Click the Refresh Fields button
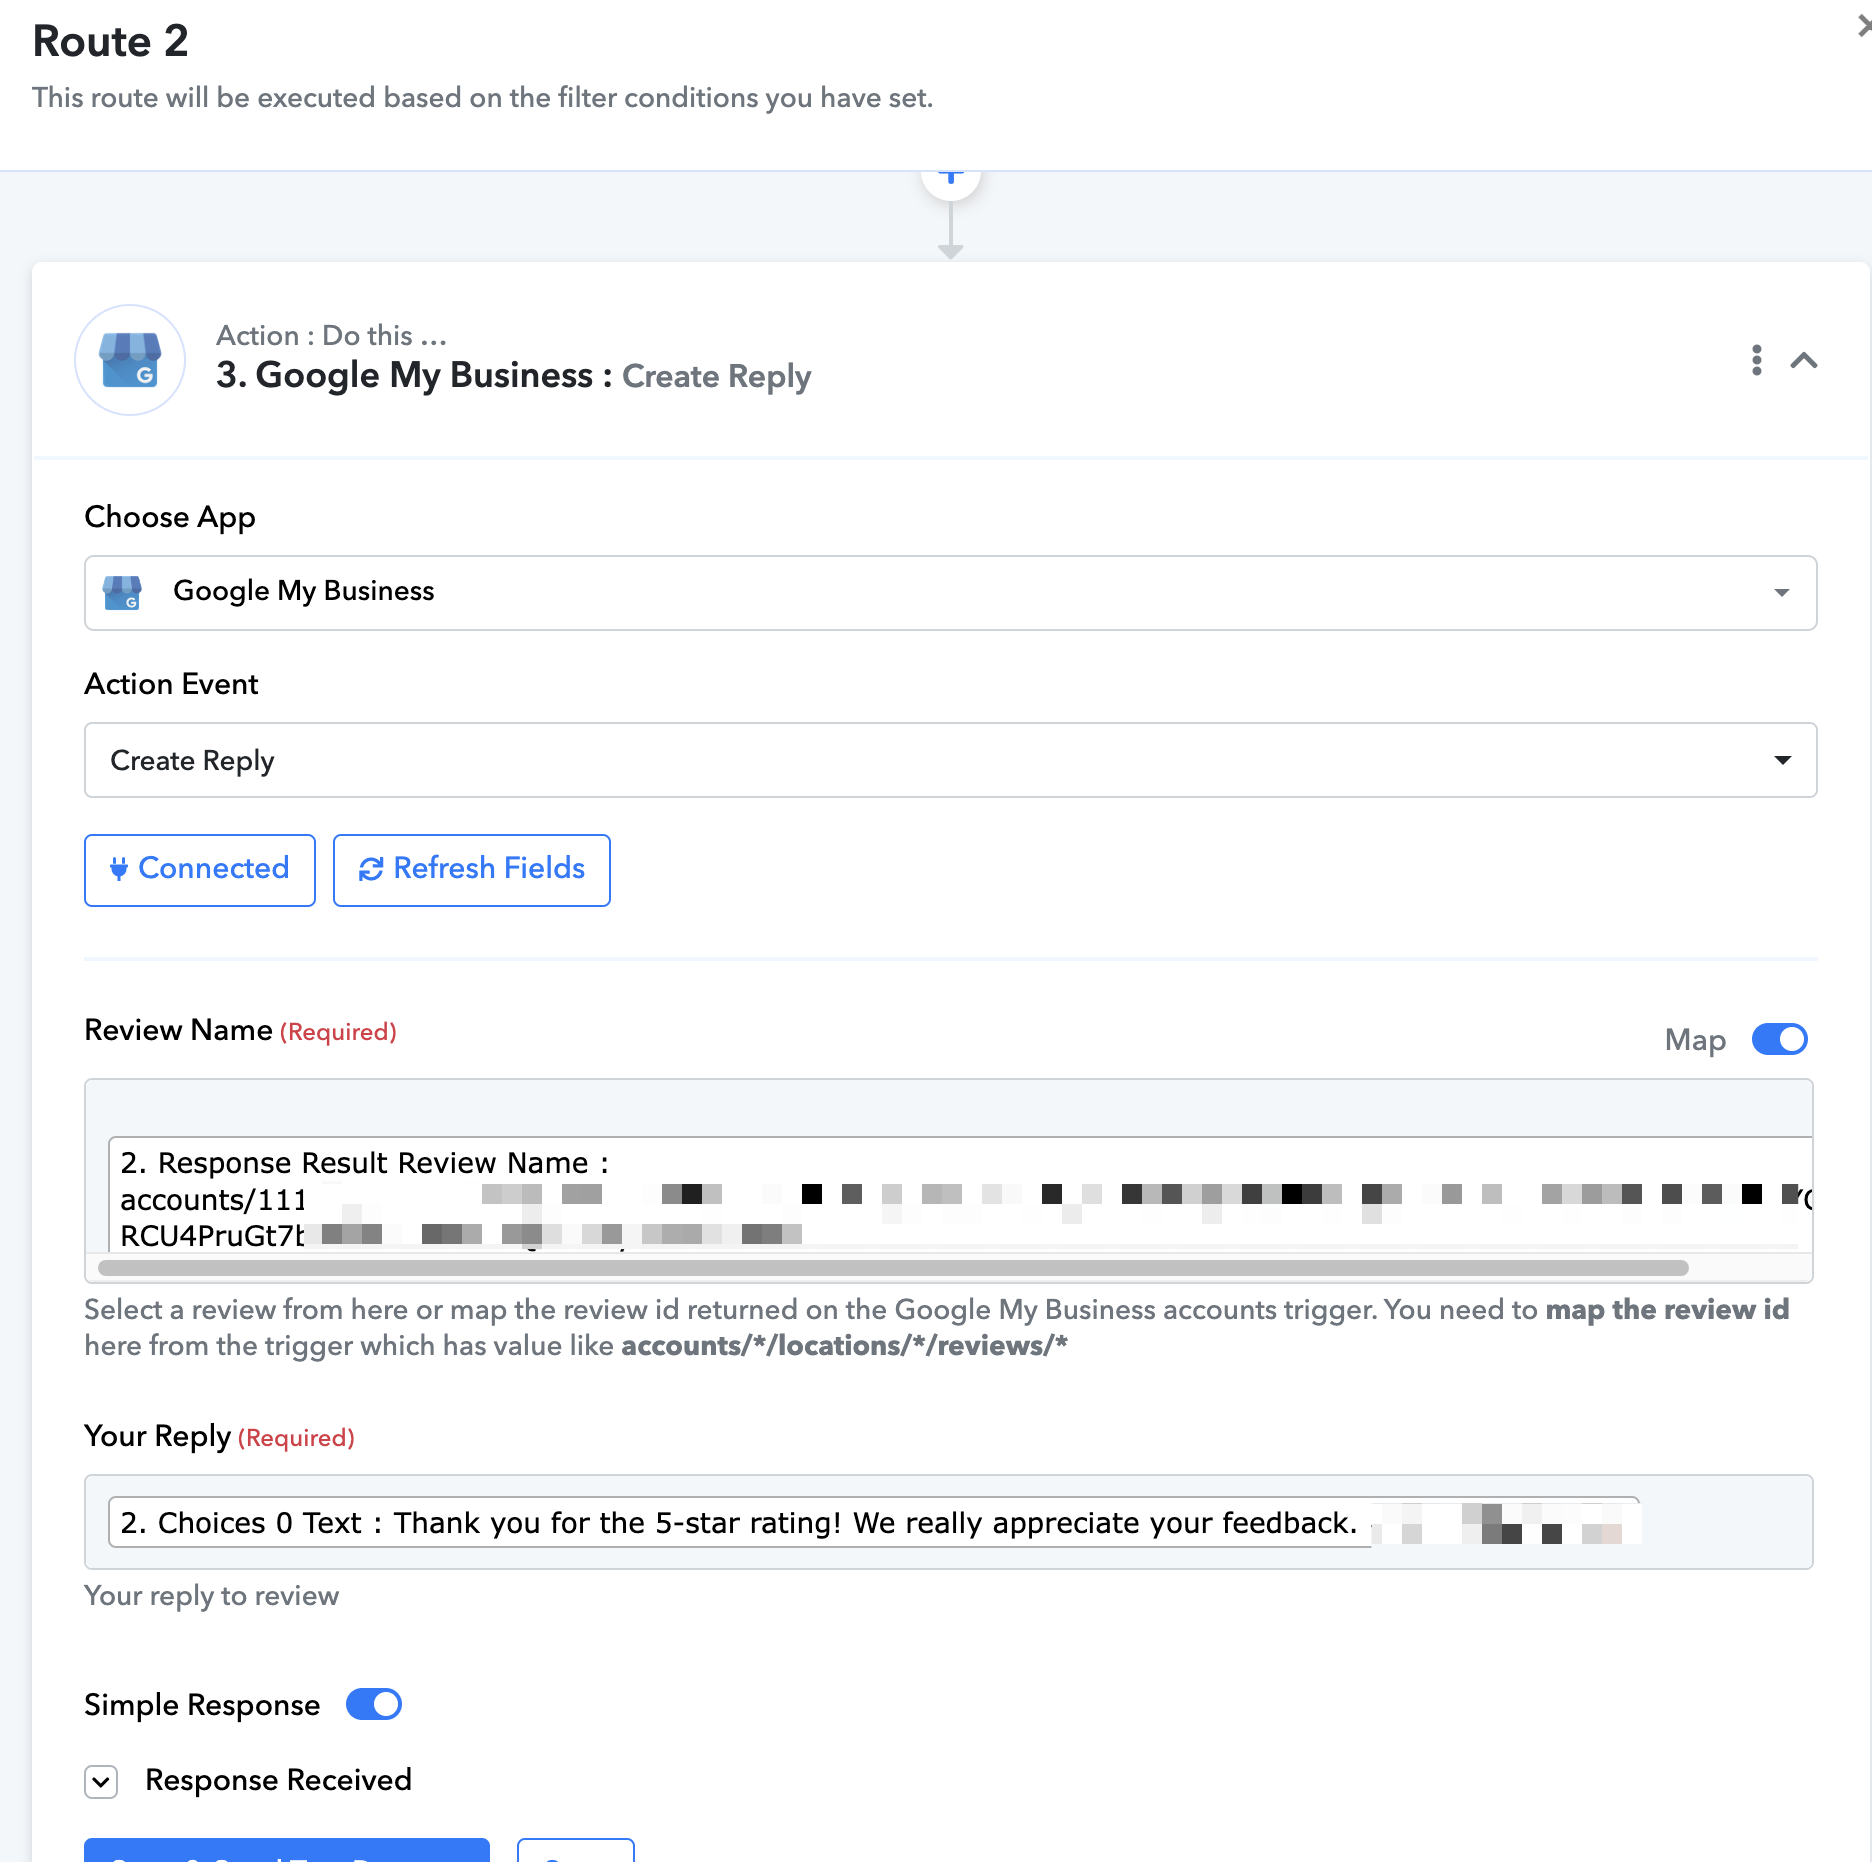This screenshot has height=1862, width=1872. 471,869
